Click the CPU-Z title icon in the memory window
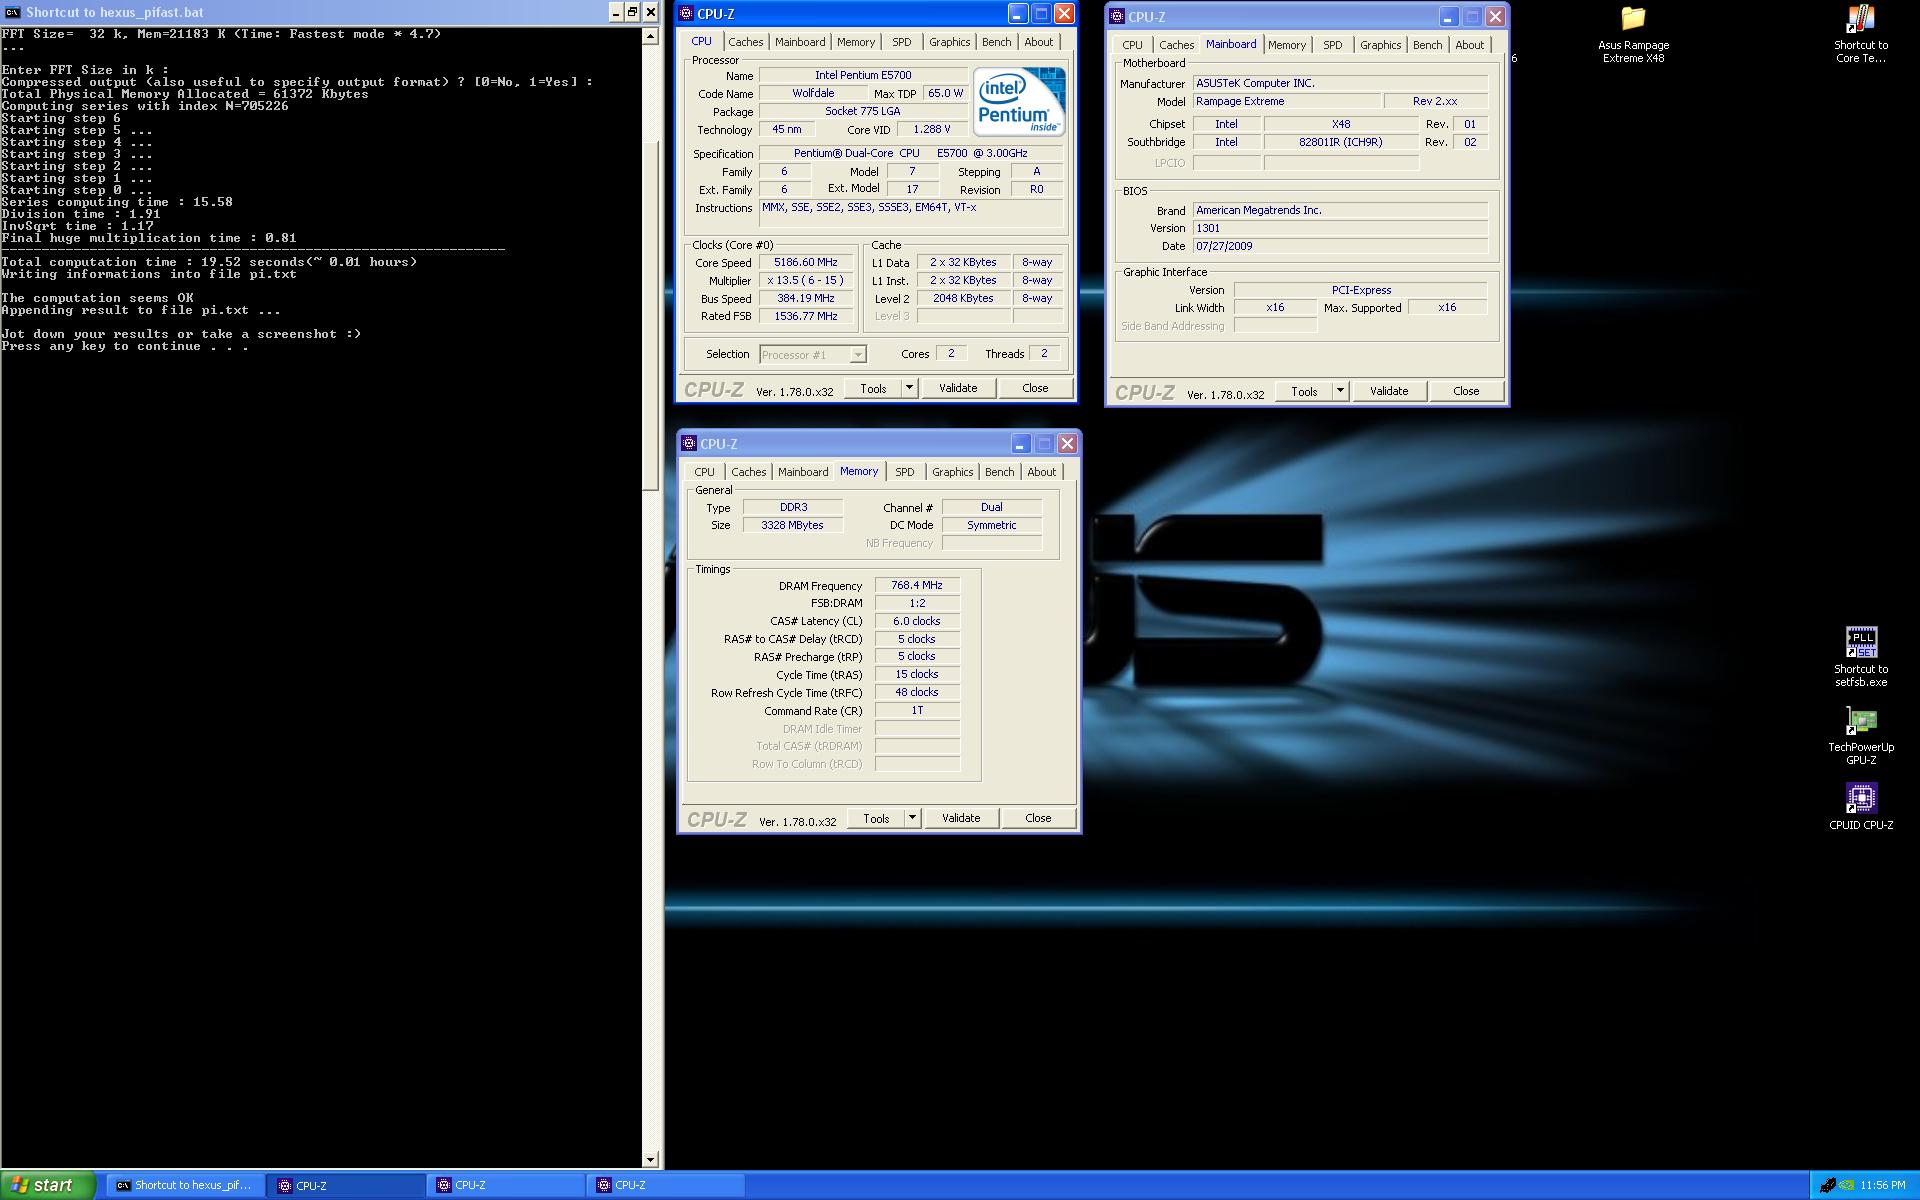This screenshot has width=1920, height=1200. [x=689, y=443]
